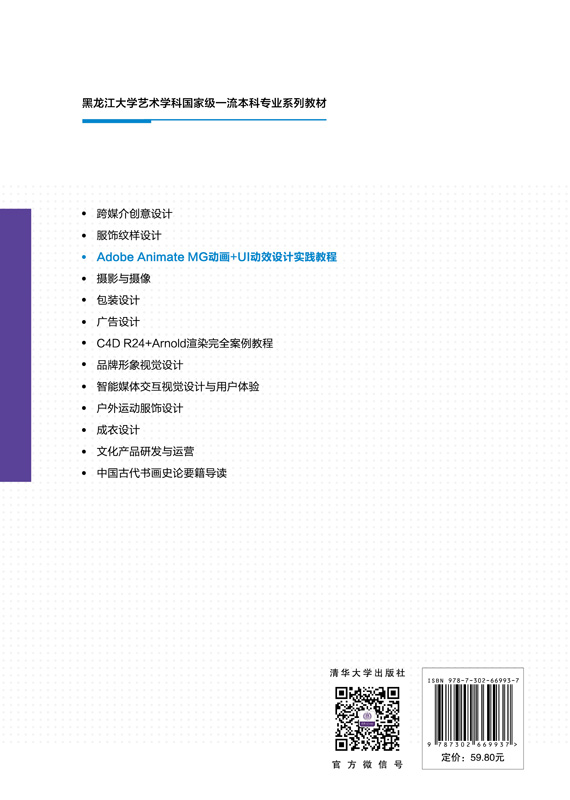Click the 定价 59.80元 price label

pyautogui.click(x=473, y=757)
